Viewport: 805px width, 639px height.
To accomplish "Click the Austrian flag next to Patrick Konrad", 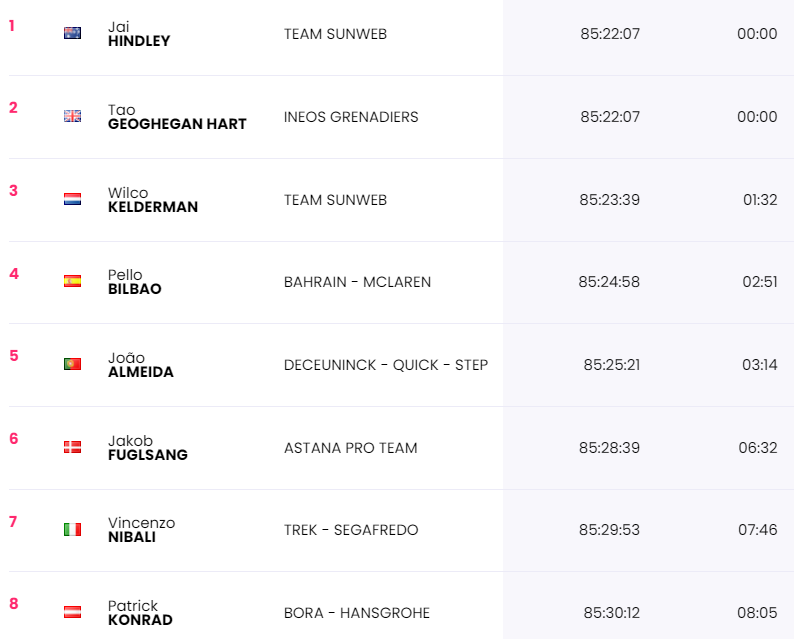I will [72, 612].
